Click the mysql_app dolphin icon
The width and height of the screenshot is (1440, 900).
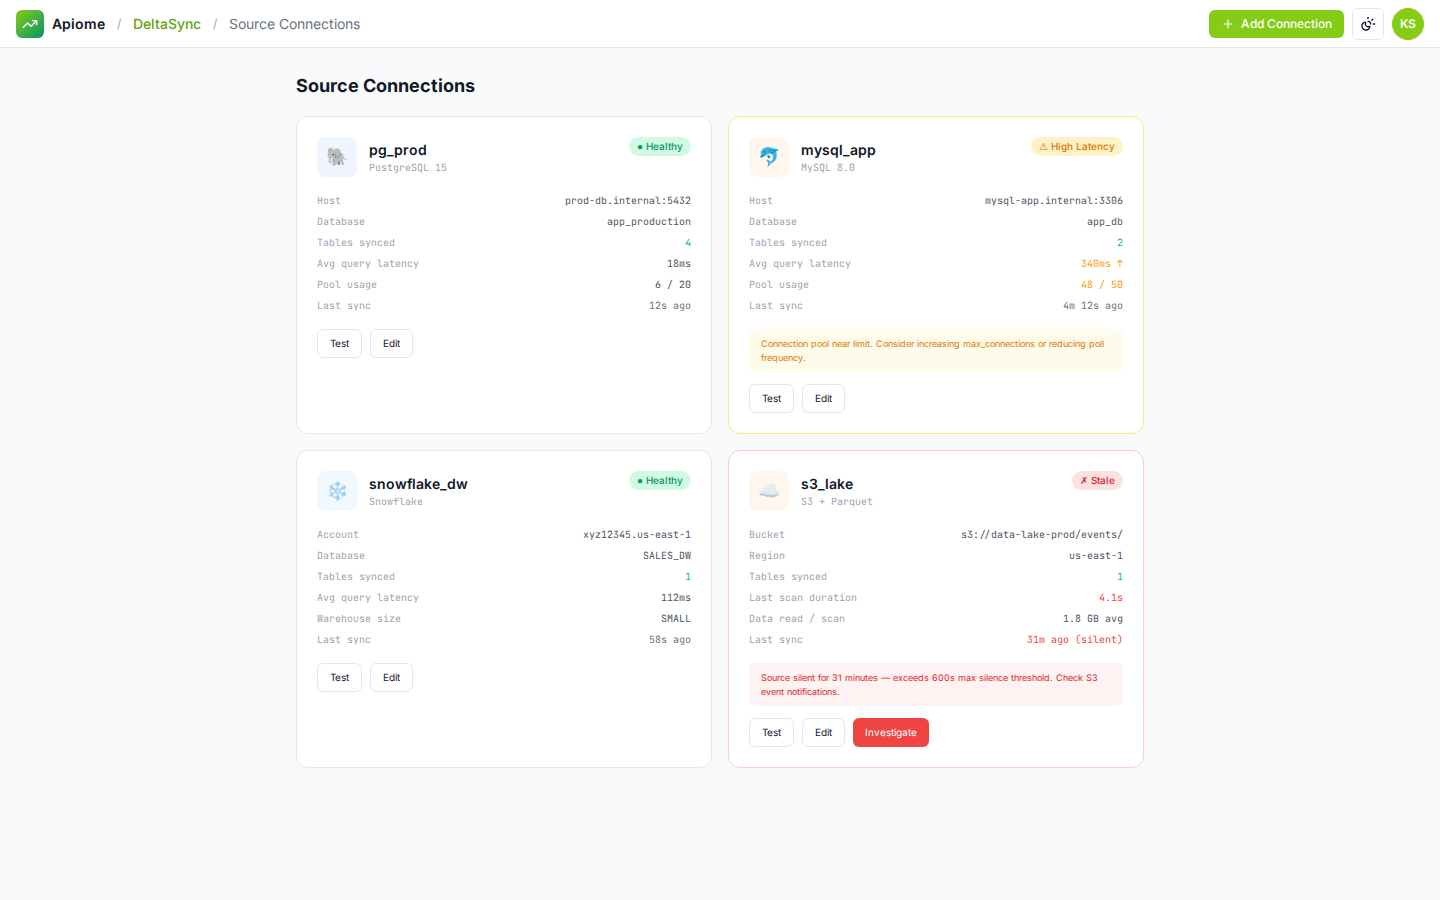coord(769,157)
